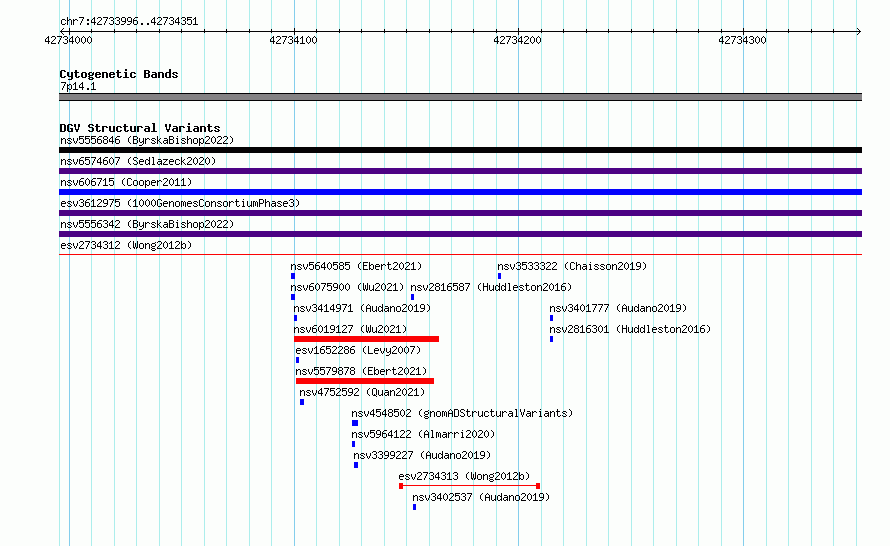Click the blue marker under nsv4752592
890x546 pixels.
[302, 402]
